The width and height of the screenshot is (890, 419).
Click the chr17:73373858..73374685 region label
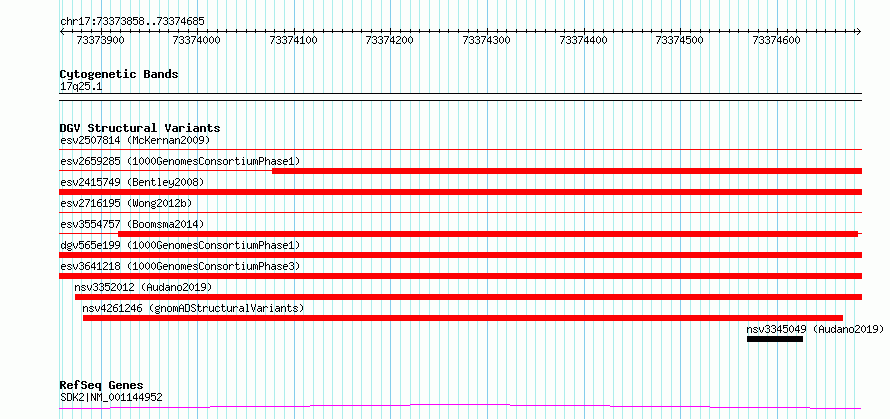pyautogui.click(x=132, y=22)
